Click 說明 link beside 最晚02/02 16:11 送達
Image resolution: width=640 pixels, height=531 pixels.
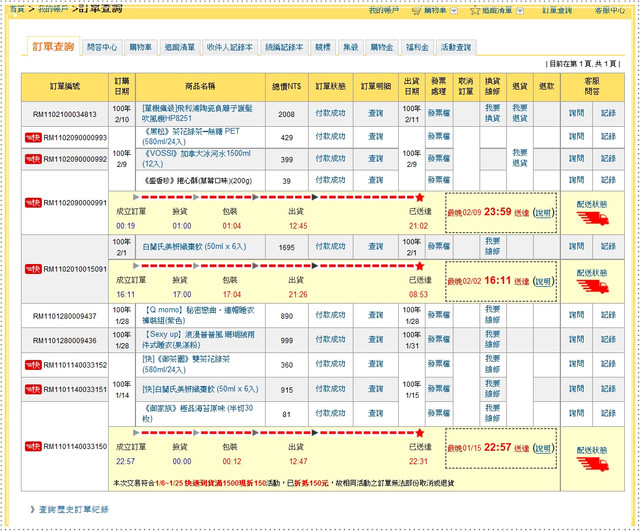point(543,281)
